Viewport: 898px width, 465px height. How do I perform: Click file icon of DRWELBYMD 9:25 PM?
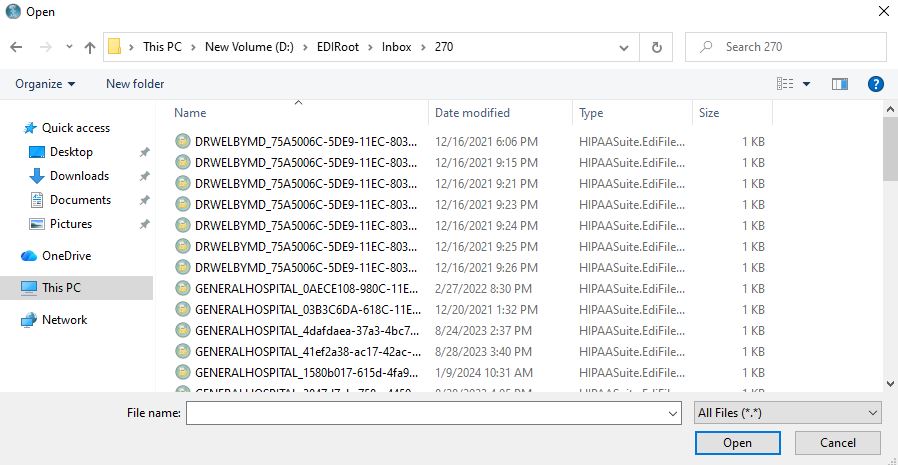click(x=183, y=247)
